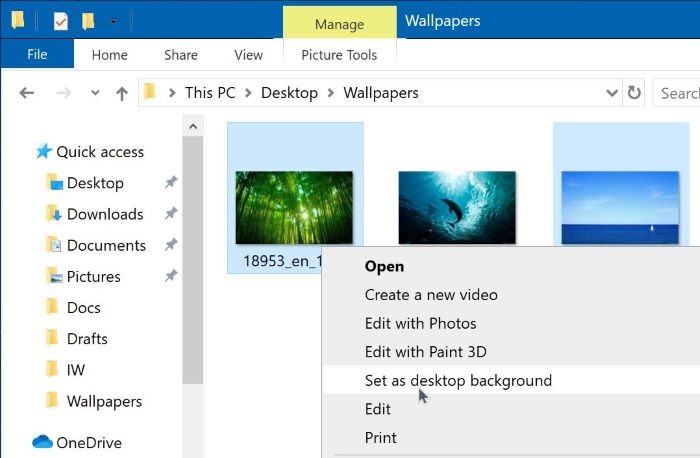Click the Up one level arrow

(121, 93)
